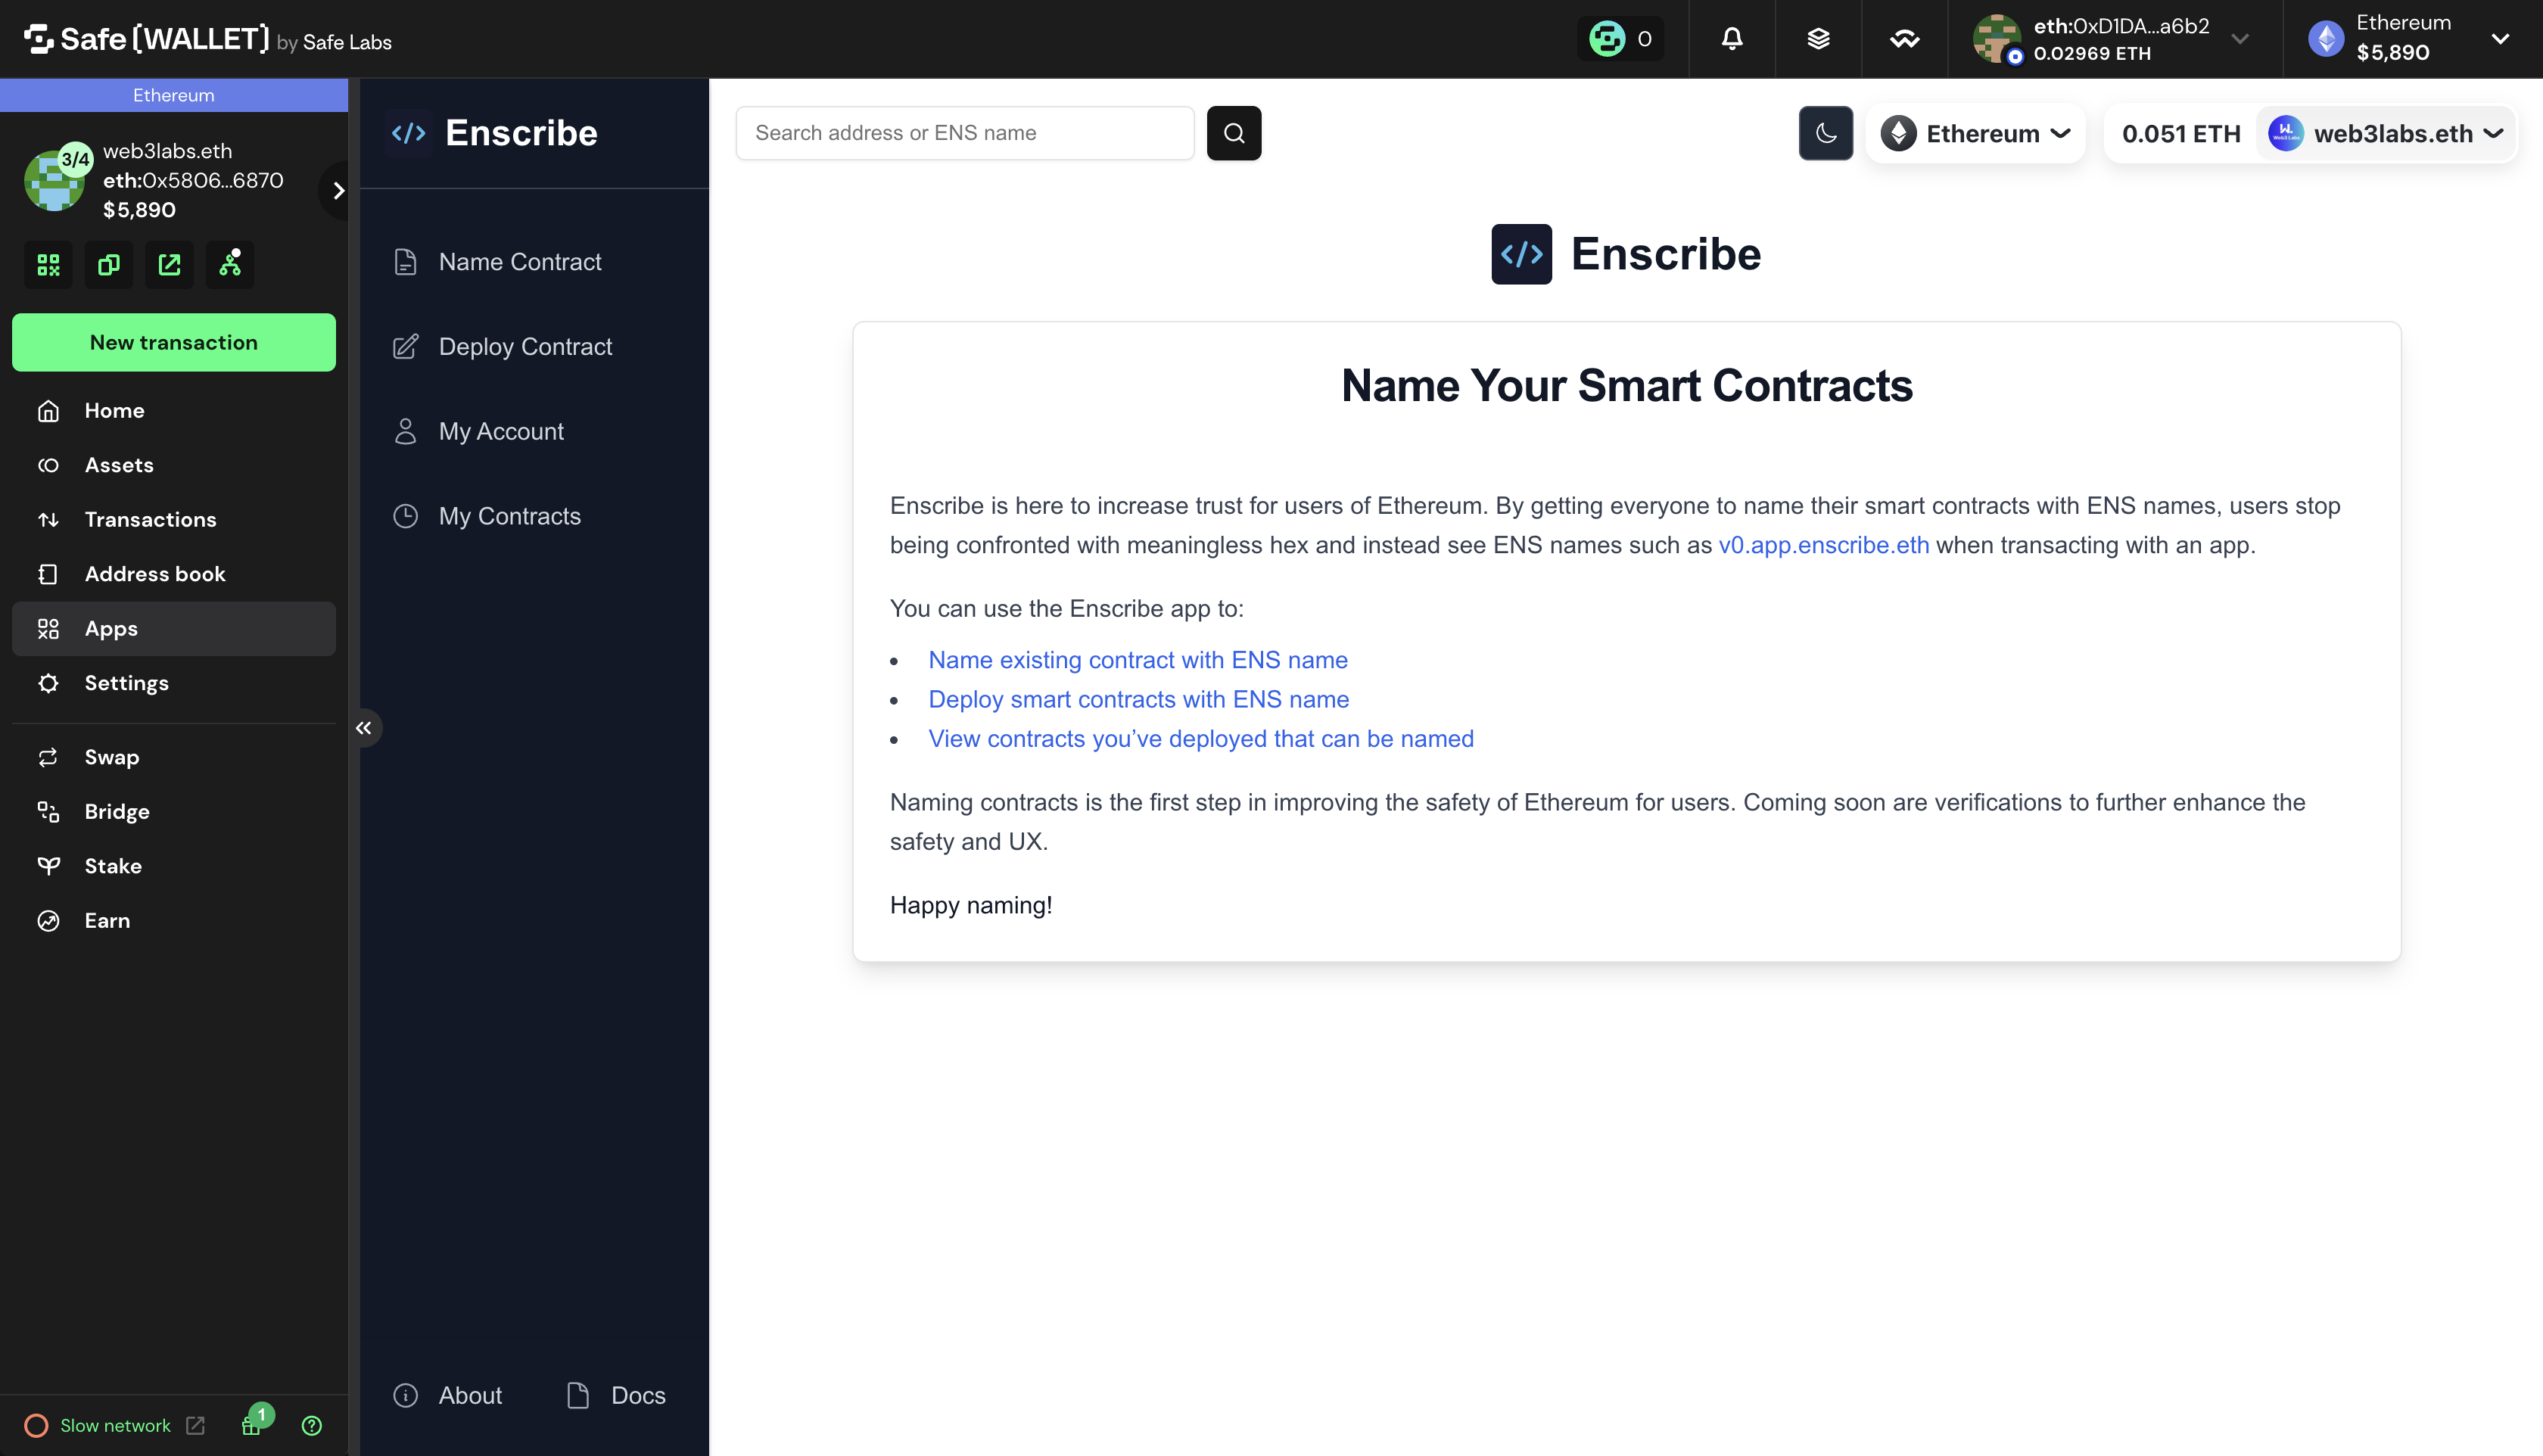Viewport: 2543px width, 1456px height.
Task: Collapse the Enscribe sidebar with double-chevron
Action: pyautogui.click(x=364, y=727)
